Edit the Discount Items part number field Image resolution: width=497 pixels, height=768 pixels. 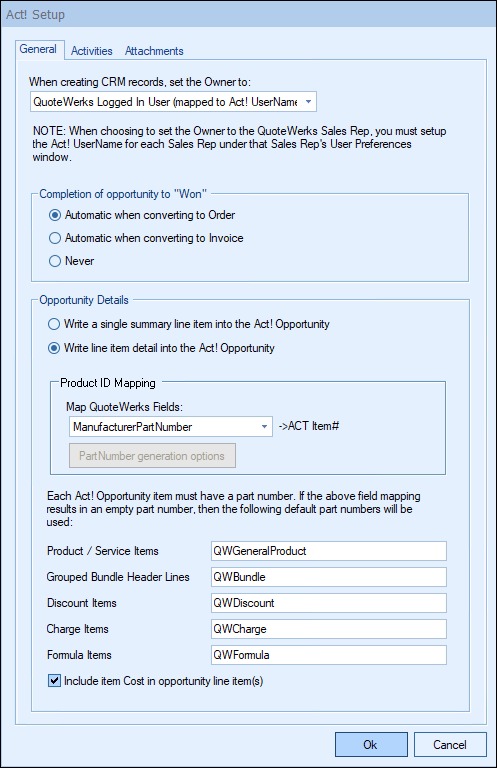point(329,603)
